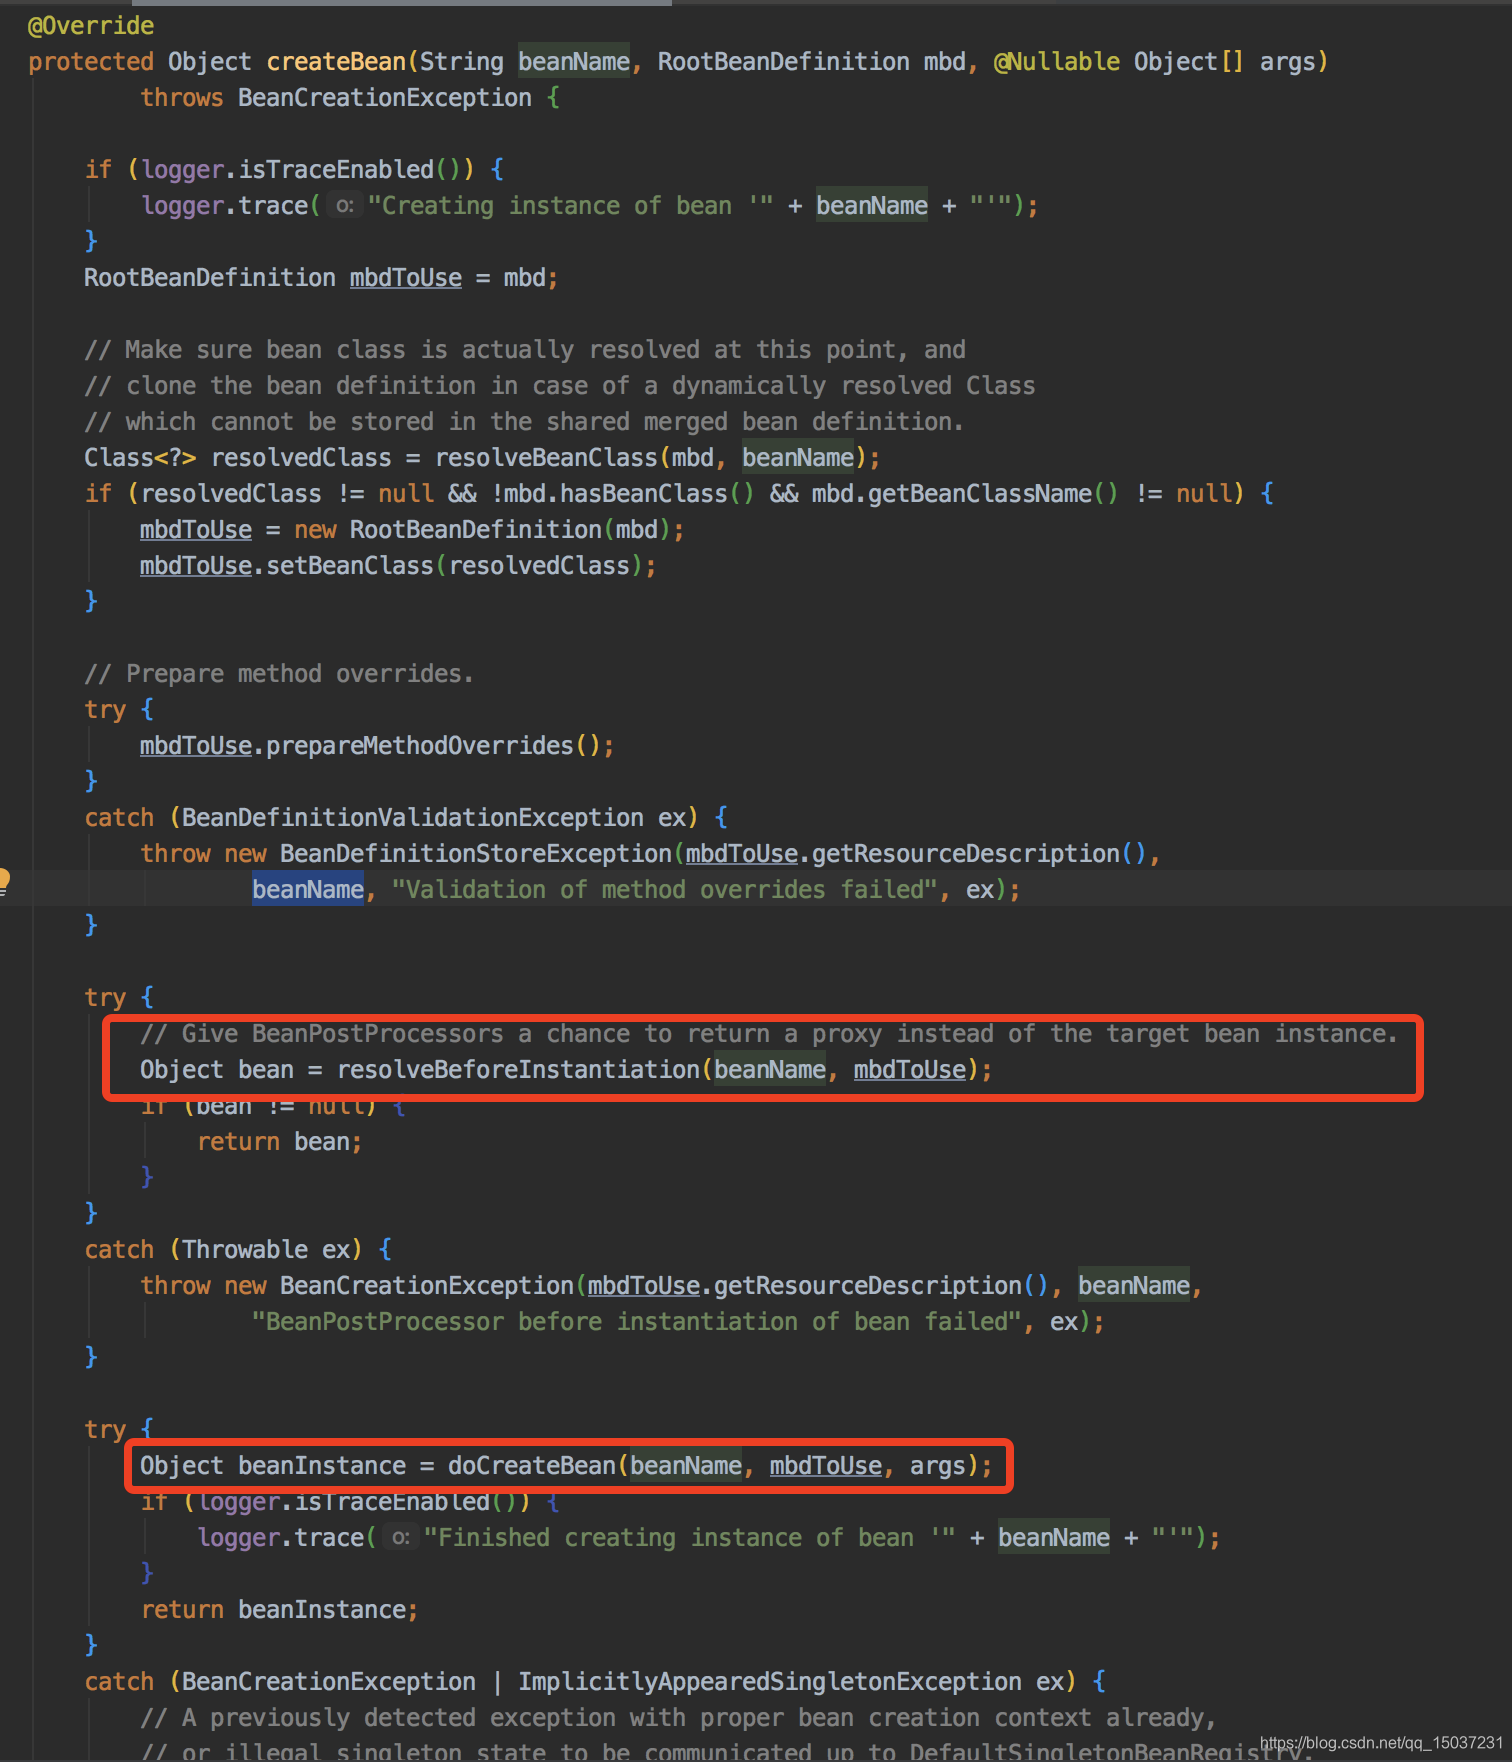Click the o: parameter hint before "Creating instance"
The width and height of the screenshot is (1512, 1762).
coord(344,206)
